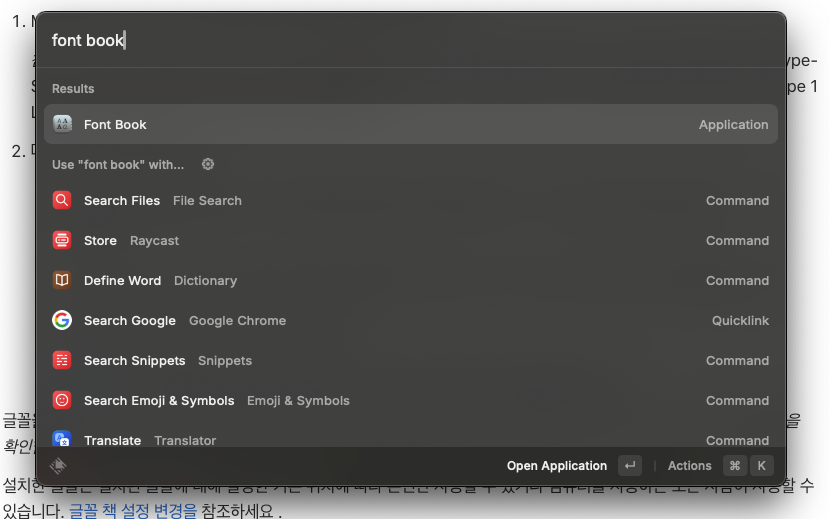
Task: Open the 글꼴 책 설정 변경을 link in background page
Action: (x=133, y=511)
